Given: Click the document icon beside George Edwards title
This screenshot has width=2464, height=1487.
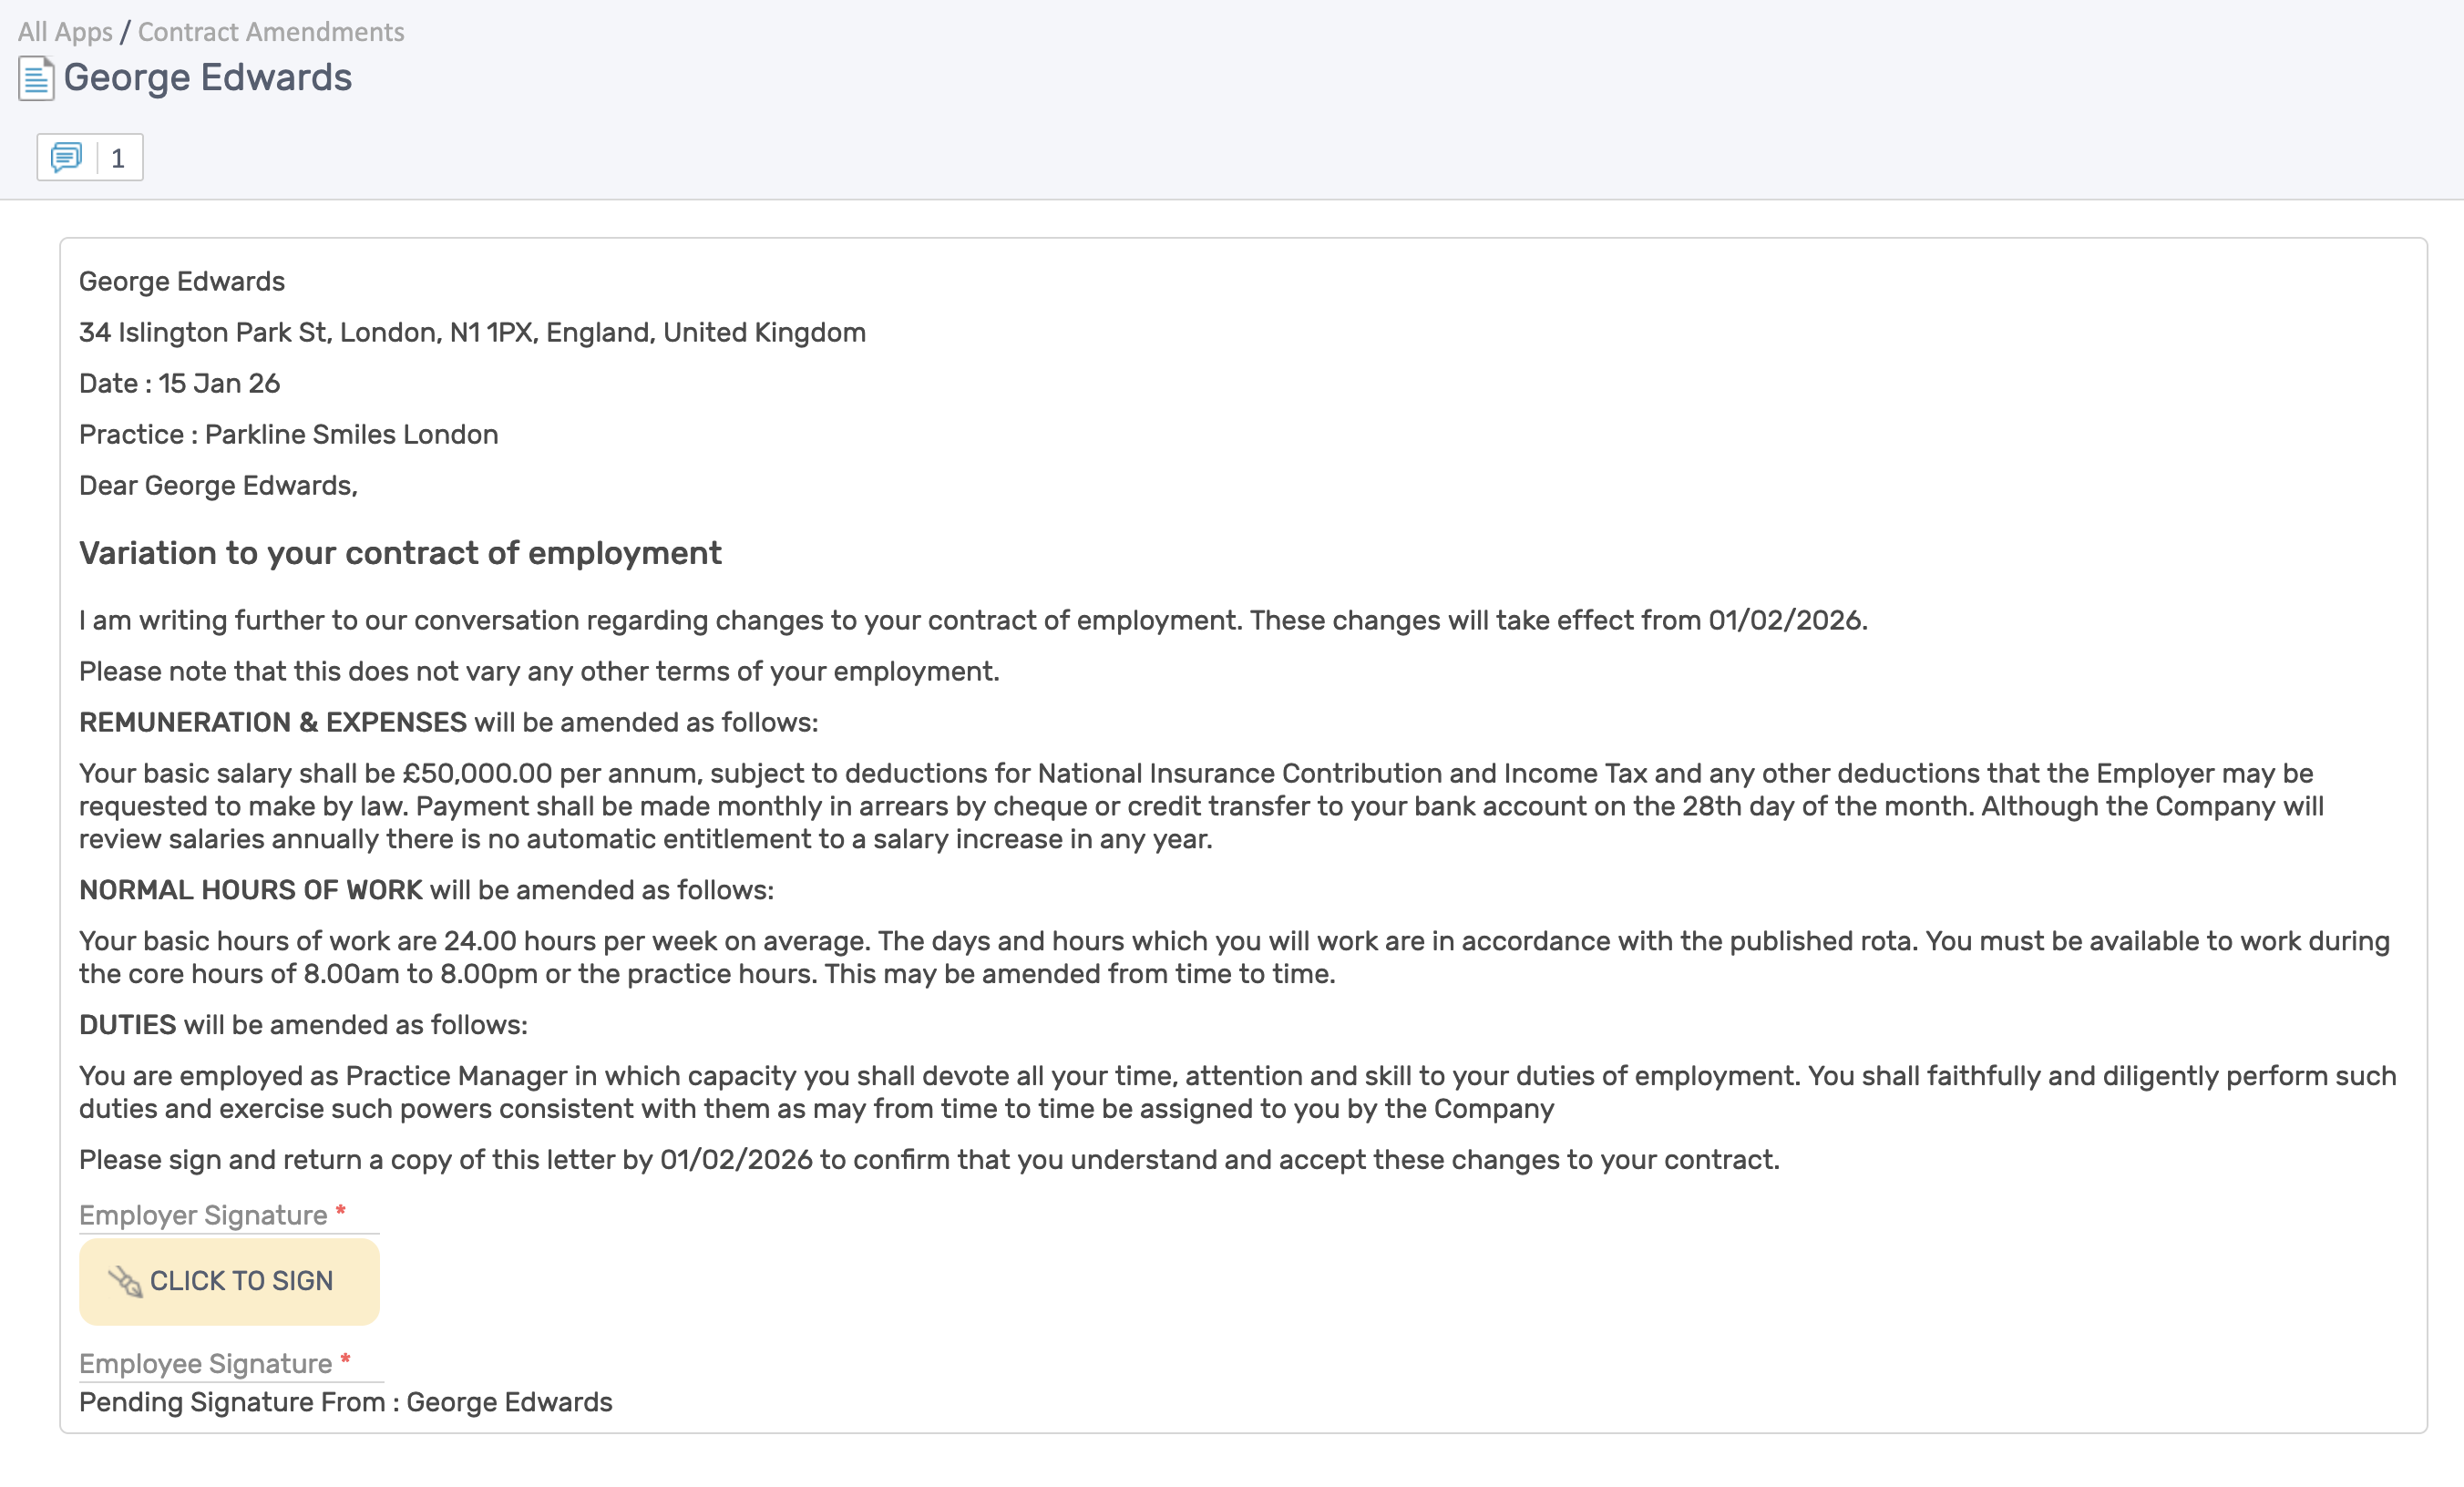Looking at the screenshot, I should tap(36, 79).
